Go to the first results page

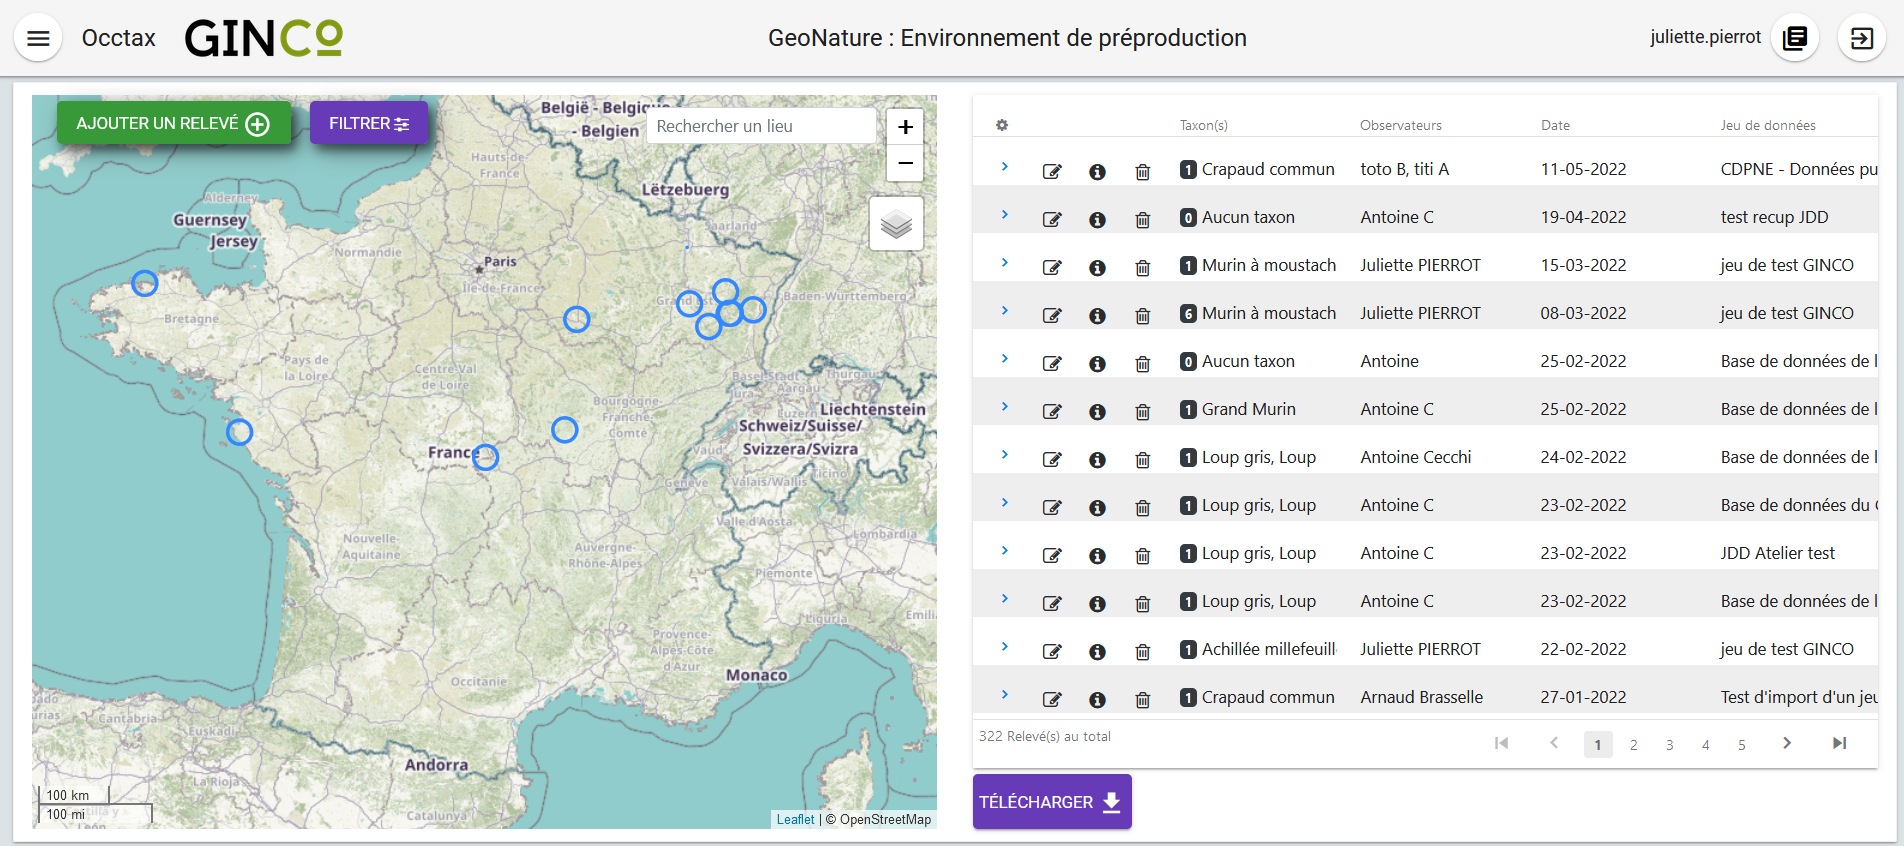[x=1501, y=743]
